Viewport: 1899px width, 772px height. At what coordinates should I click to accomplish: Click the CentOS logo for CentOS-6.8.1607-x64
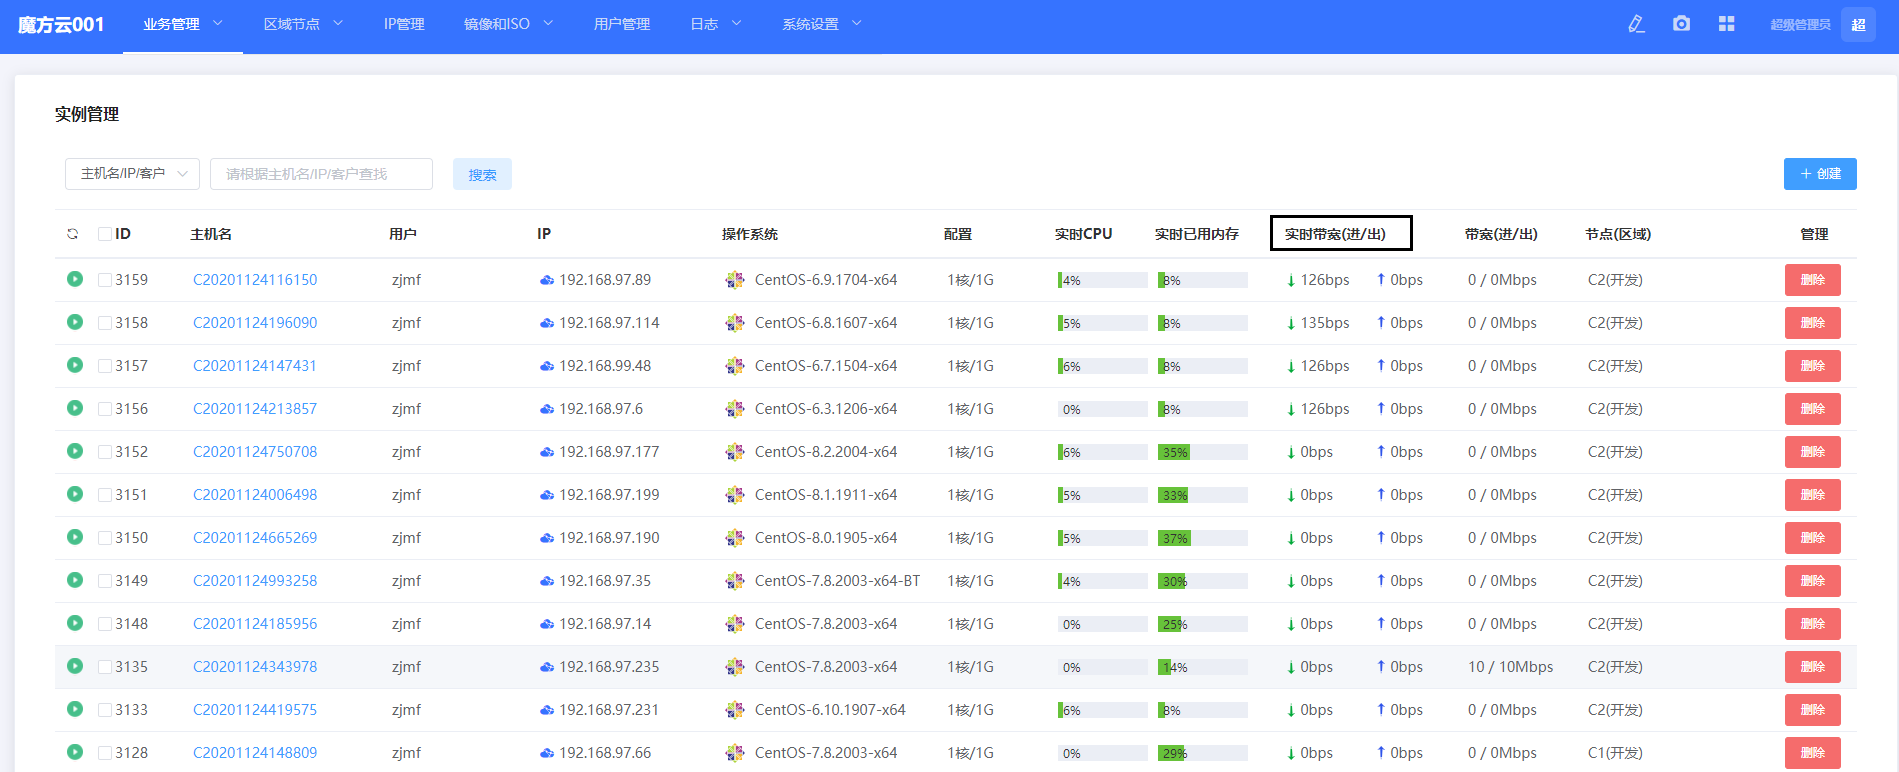click(x=735, y=323)
